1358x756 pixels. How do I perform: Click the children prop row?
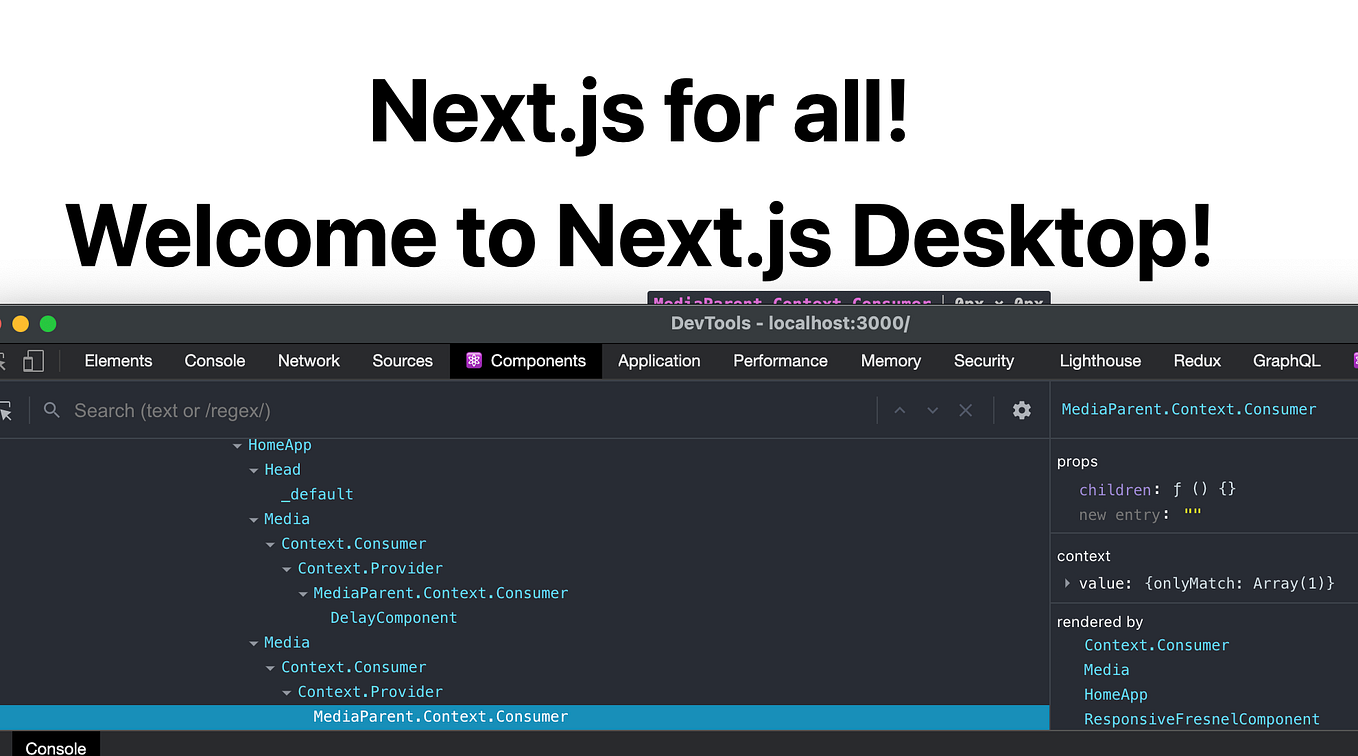coord(1158,490)
